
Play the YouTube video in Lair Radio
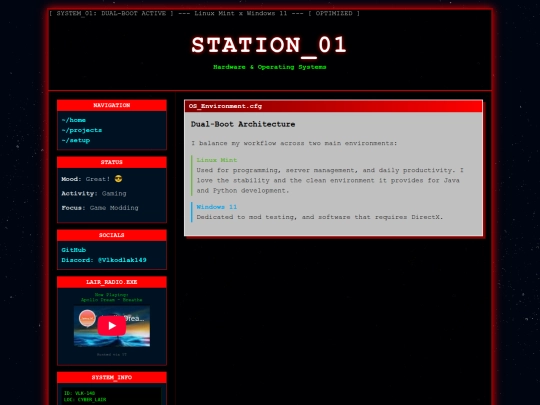[112, 325]
